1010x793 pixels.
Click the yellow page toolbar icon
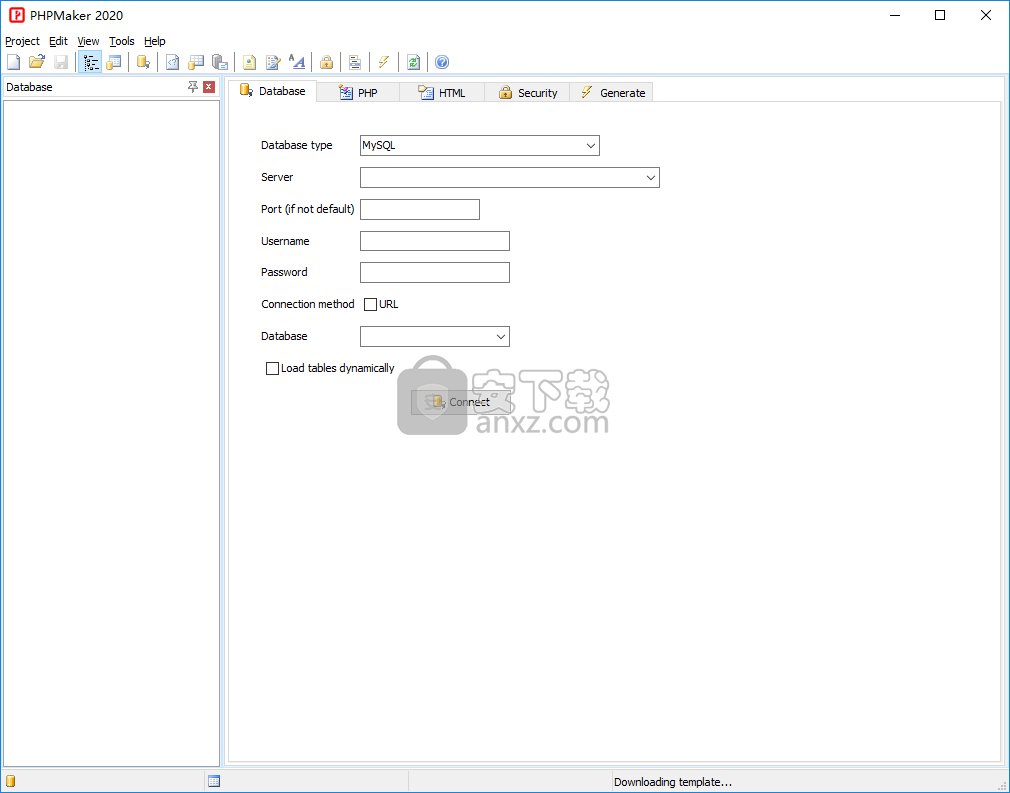click(x=249, y=62)
